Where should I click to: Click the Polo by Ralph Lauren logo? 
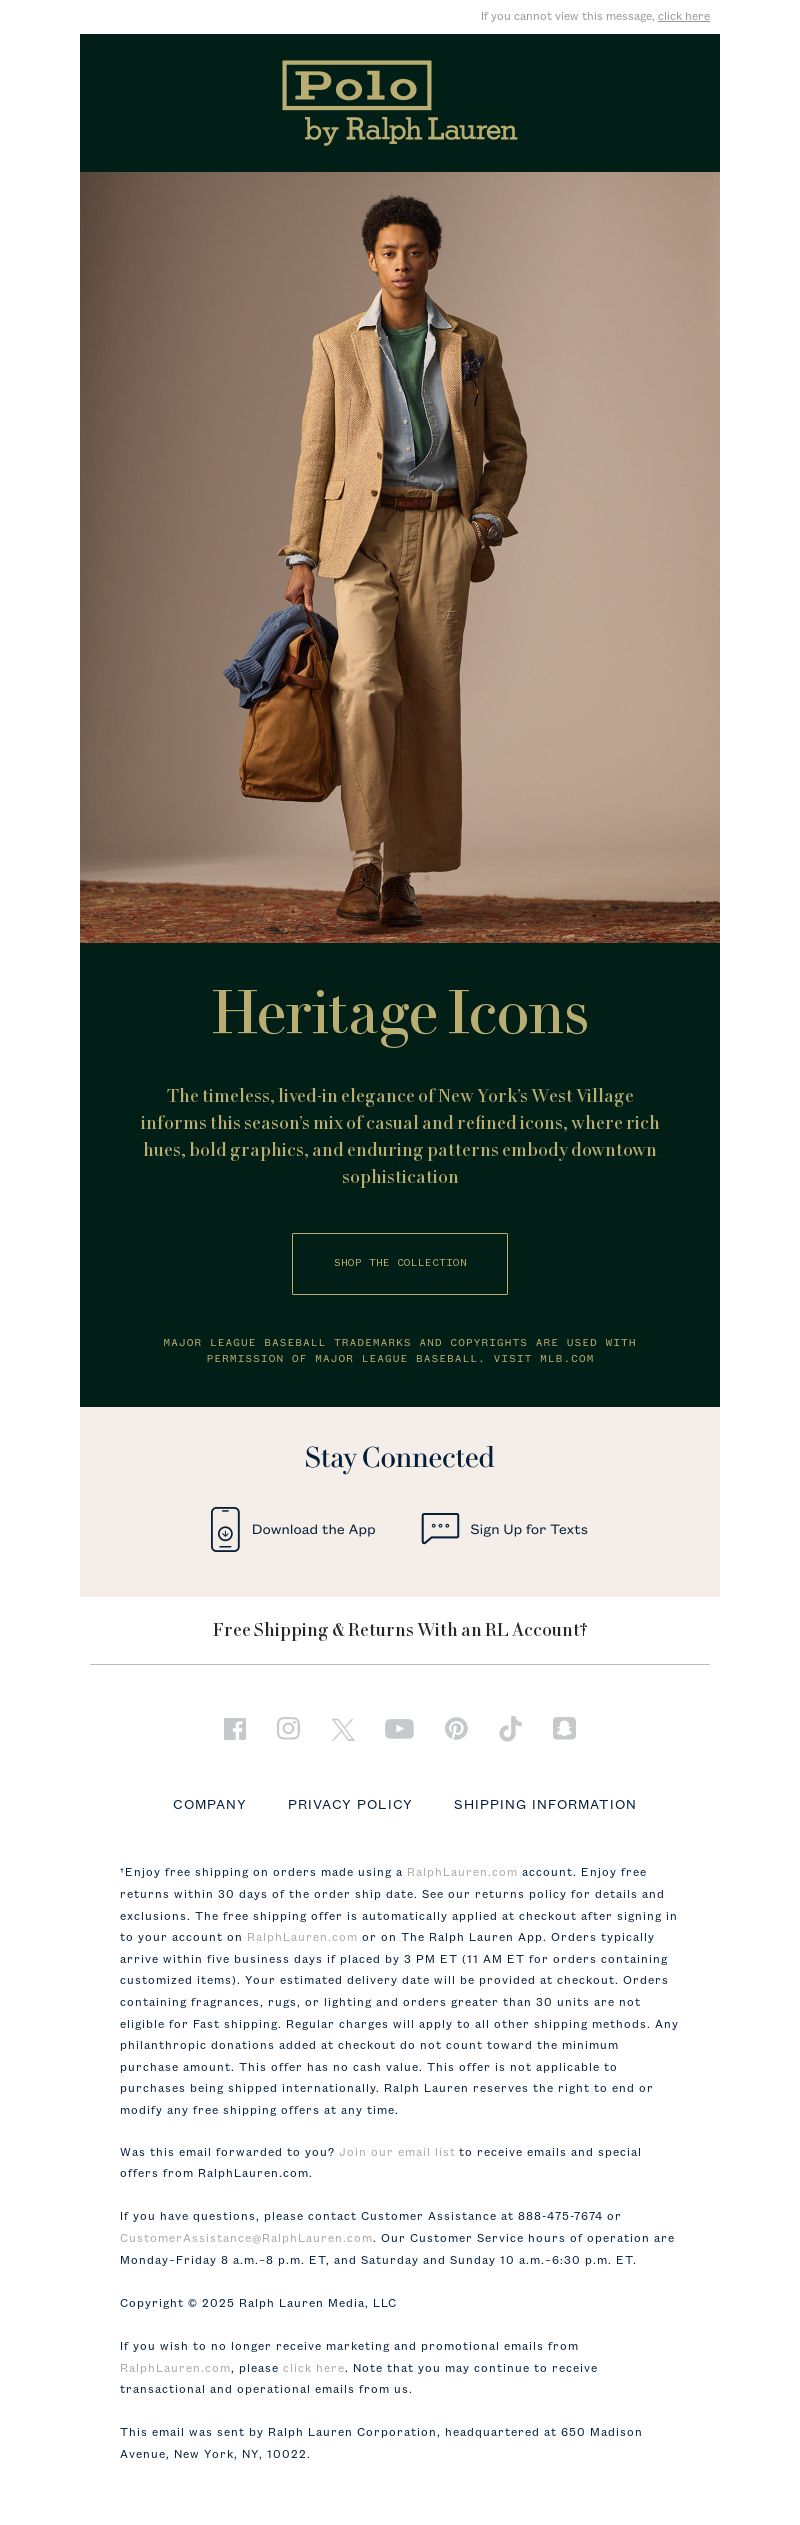[399, 103]
